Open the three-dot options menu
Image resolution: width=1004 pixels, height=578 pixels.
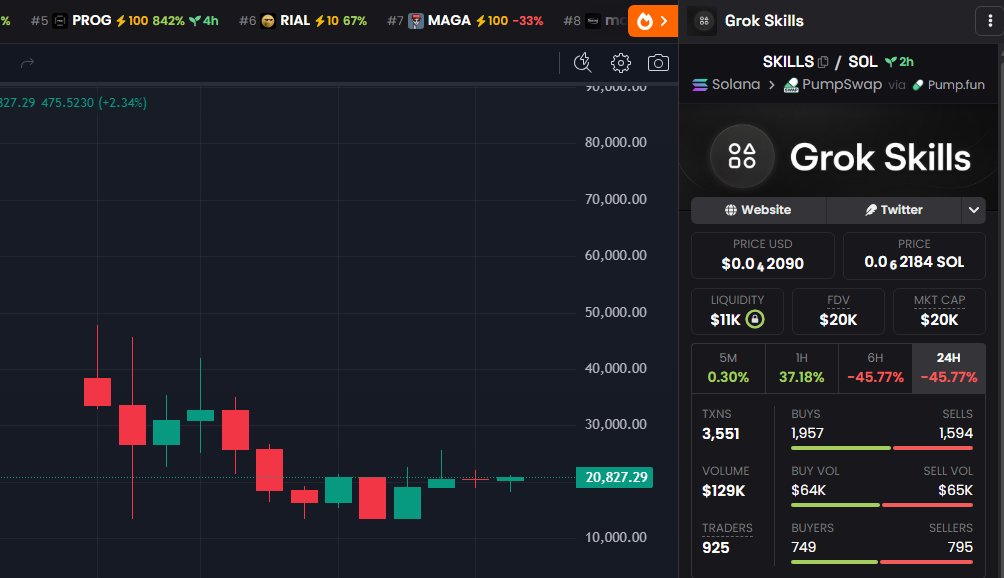tap(990, 21)
